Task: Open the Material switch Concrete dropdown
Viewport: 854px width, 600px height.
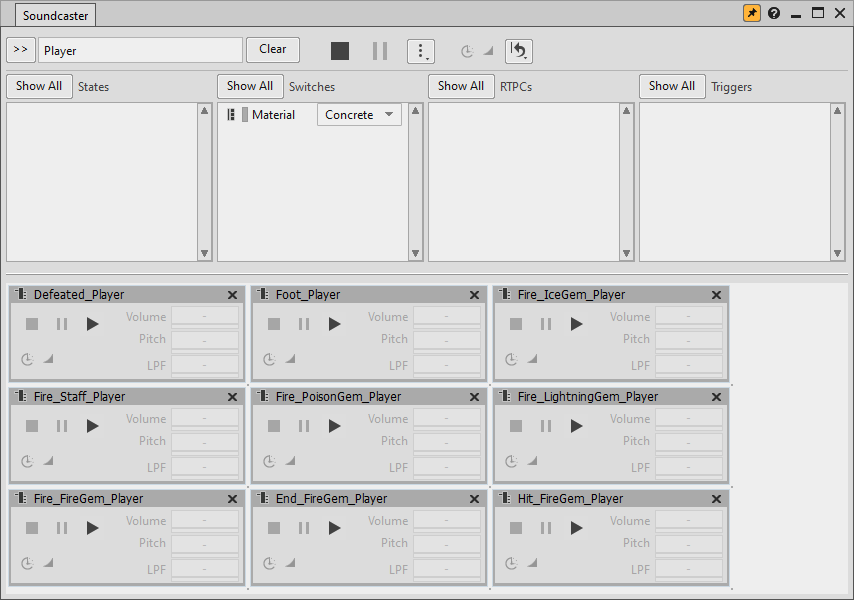Action: coord(359,115)
